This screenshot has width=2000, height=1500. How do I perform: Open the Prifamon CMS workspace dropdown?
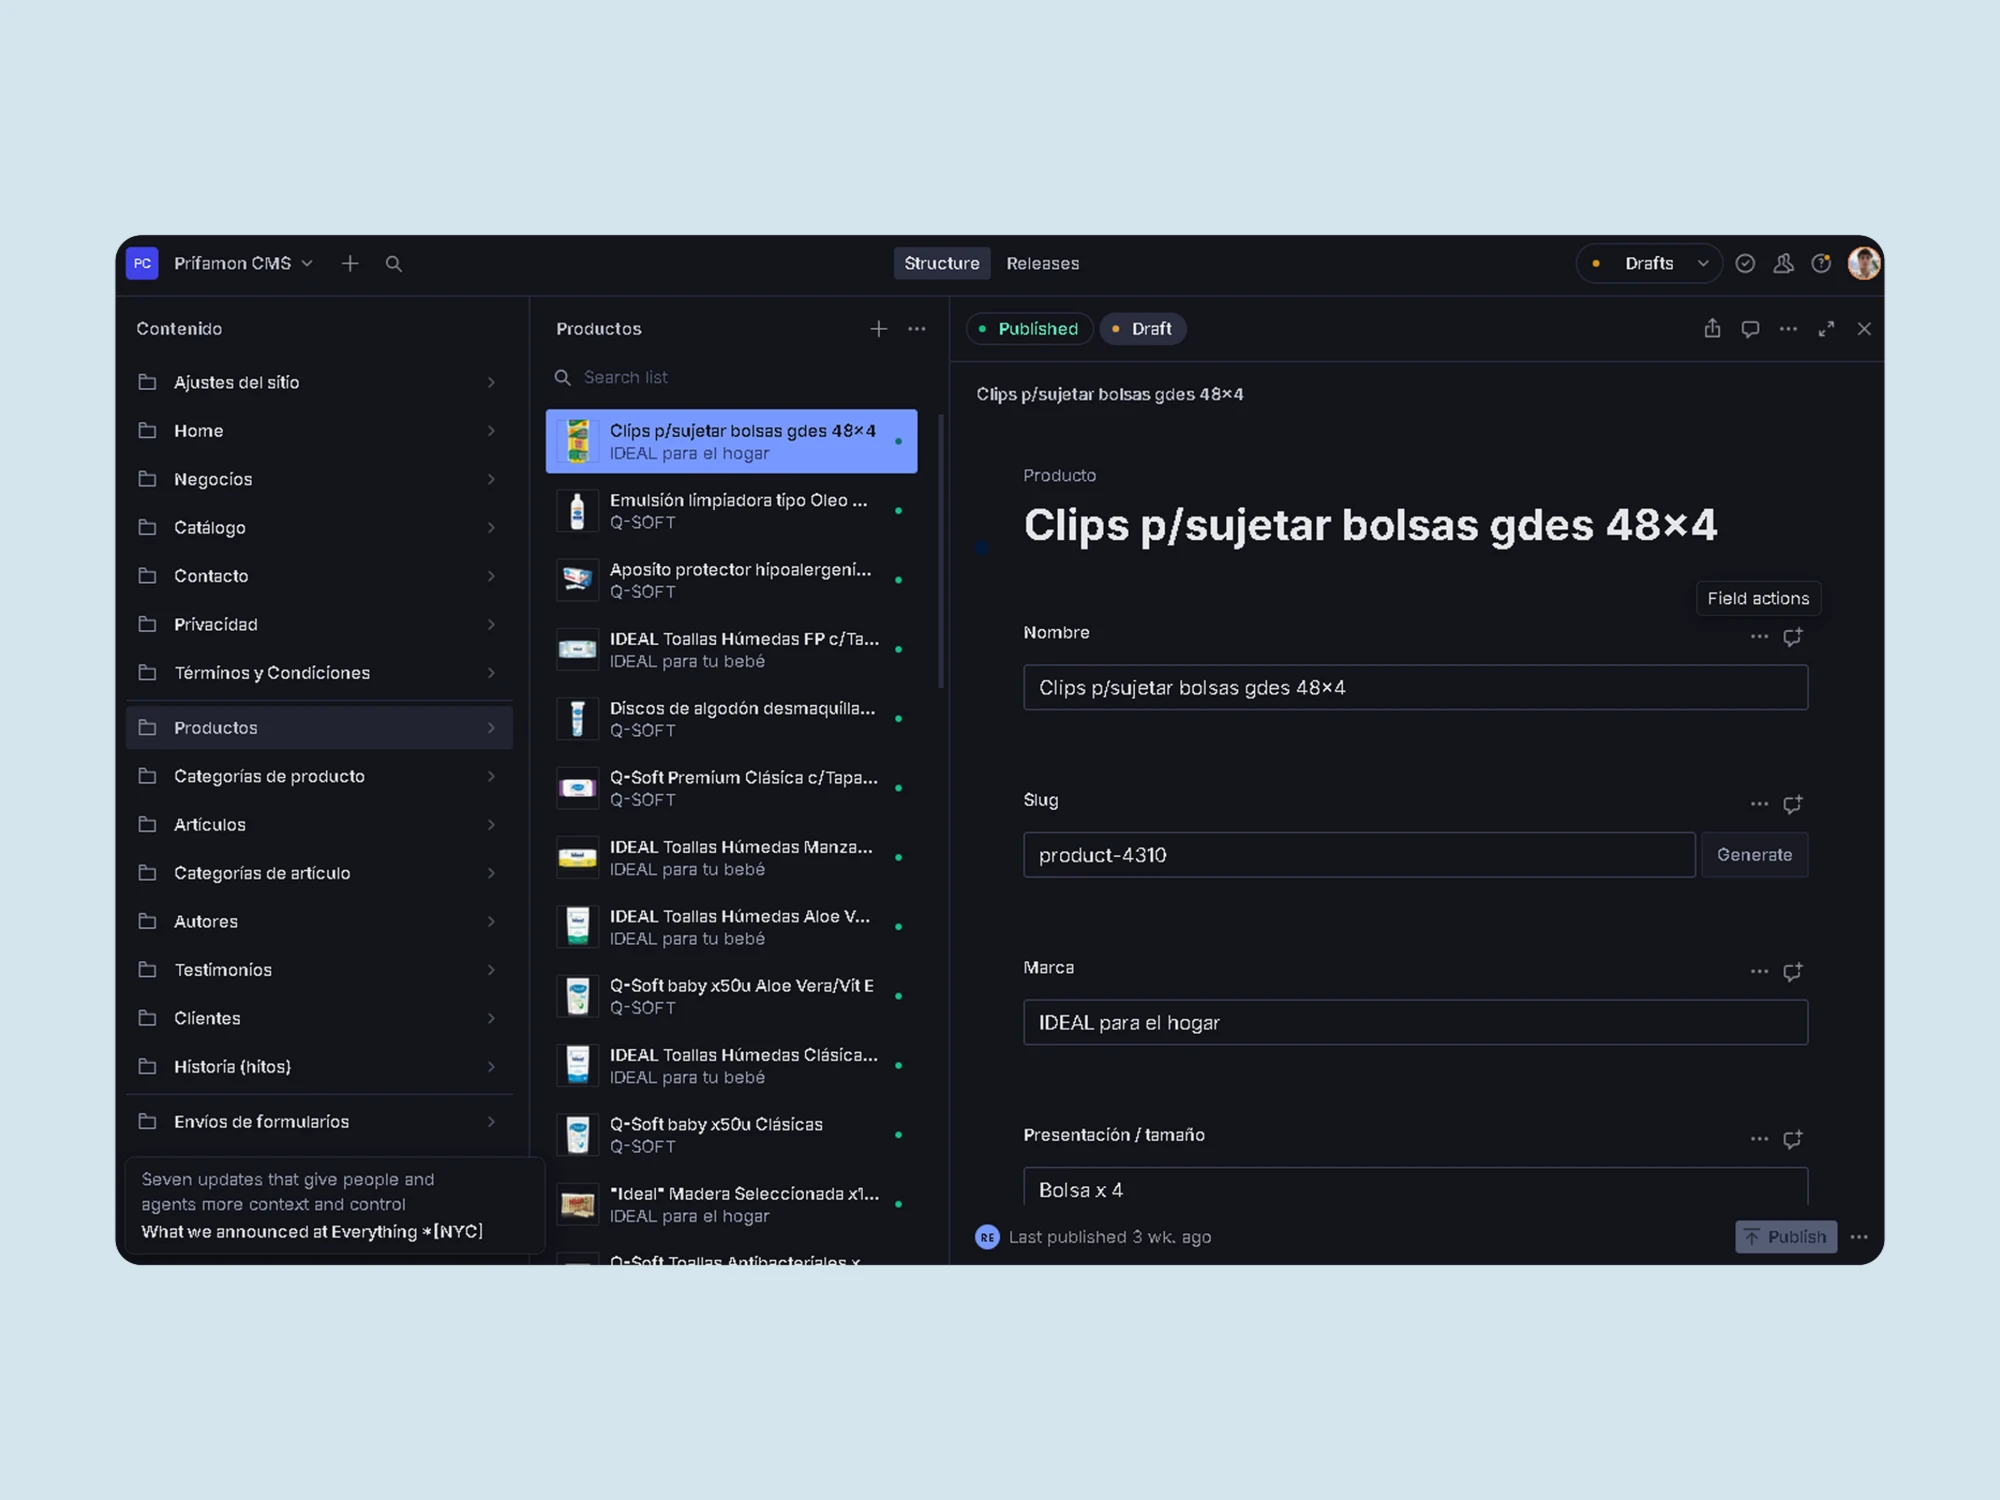pos(243,264)
